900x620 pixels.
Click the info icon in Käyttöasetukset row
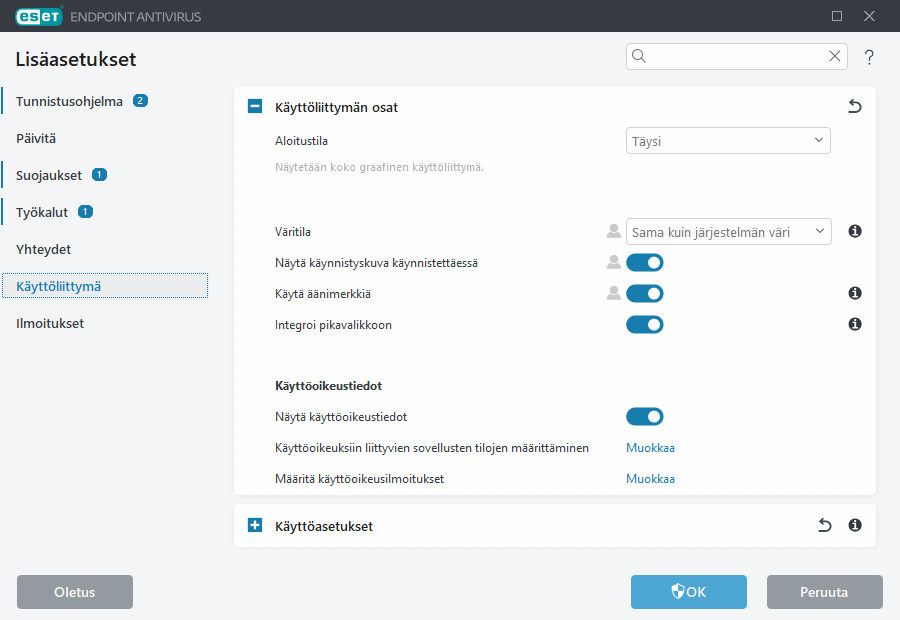click(x=855, y=525)
